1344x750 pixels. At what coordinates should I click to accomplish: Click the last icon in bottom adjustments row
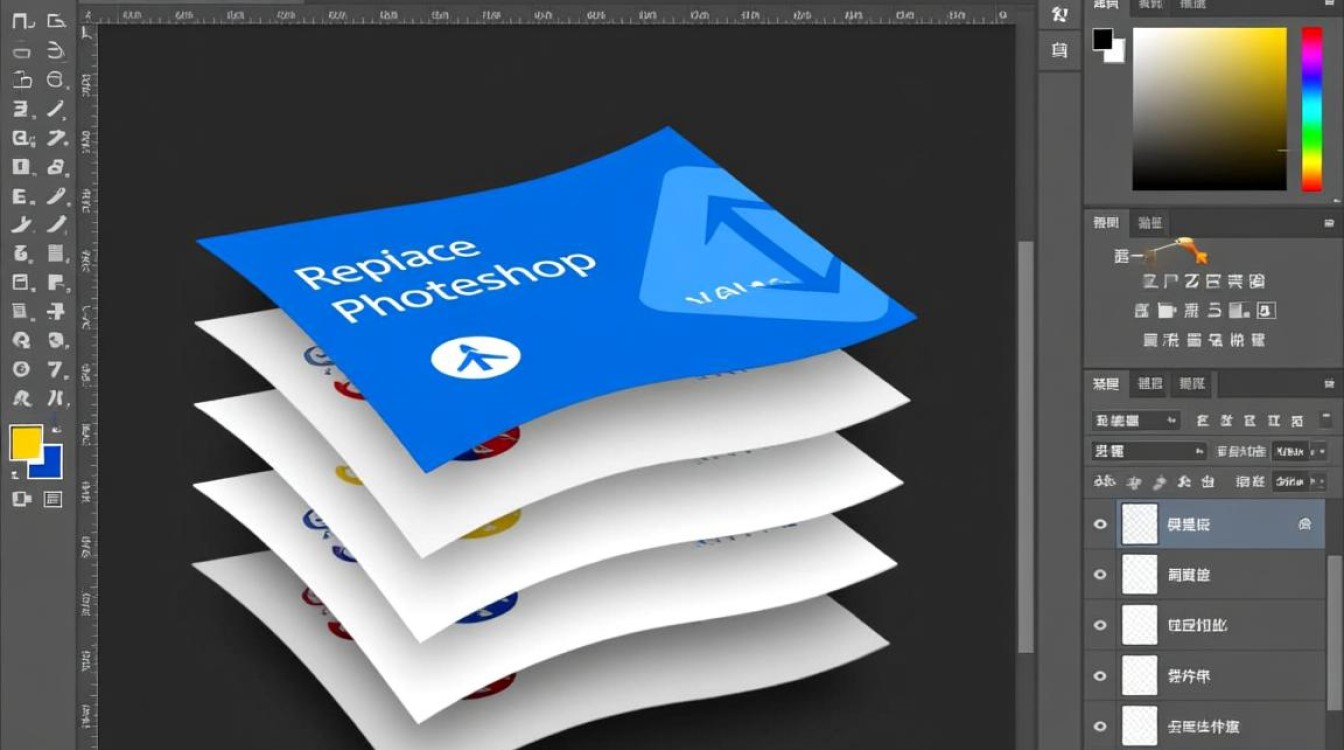[1257, 340]
